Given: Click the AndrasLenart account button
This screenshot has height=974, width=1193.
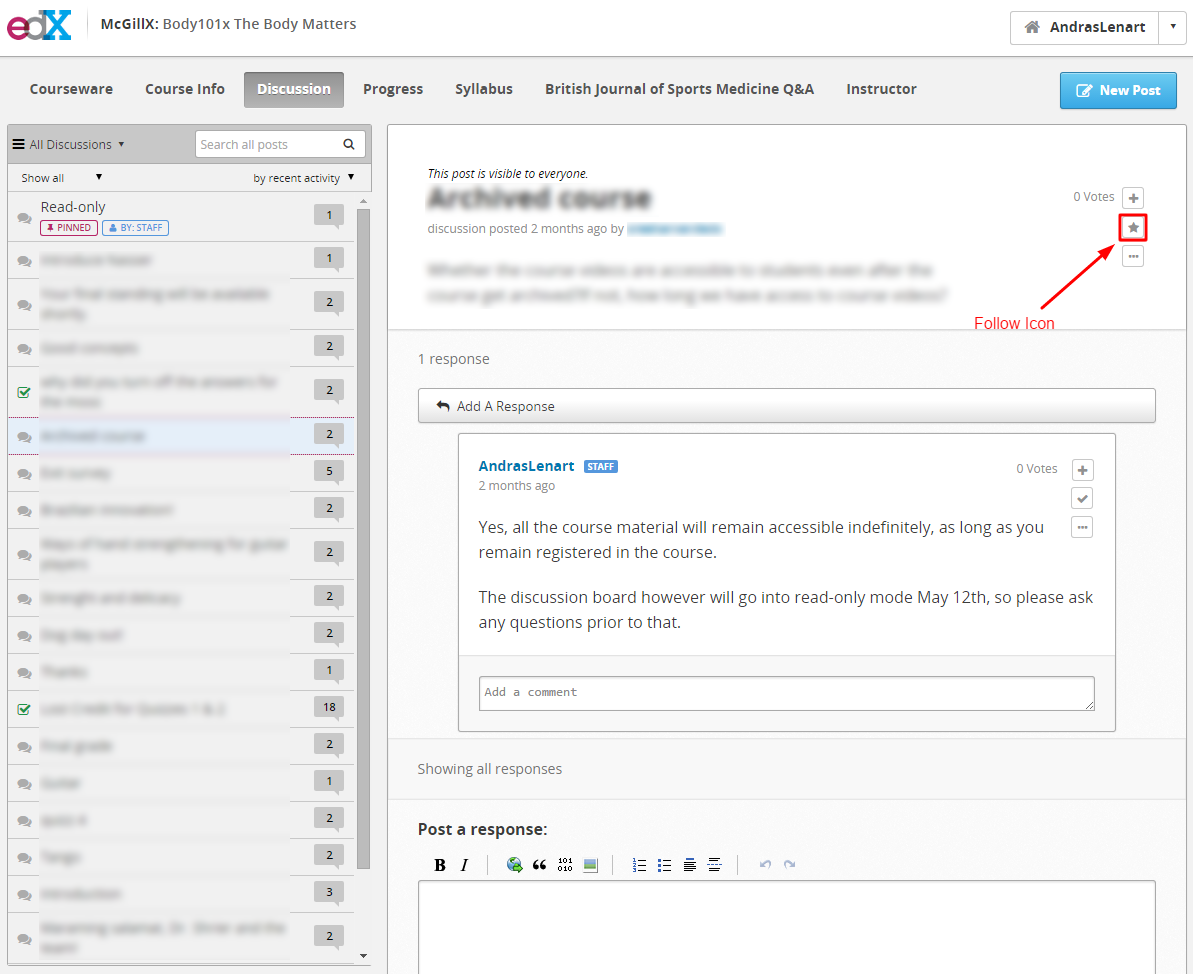Looking at the screenshot, I should 1084,27.
